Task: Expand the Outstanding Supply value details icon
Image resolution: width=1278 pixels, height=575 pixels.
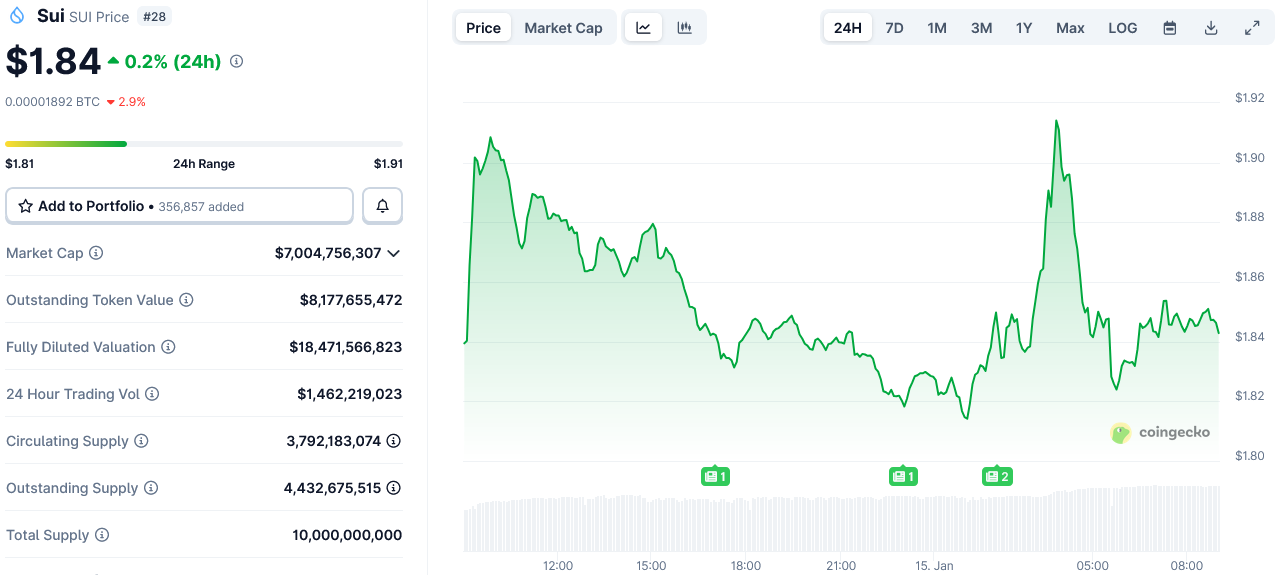Action: (x=394, y=488)
